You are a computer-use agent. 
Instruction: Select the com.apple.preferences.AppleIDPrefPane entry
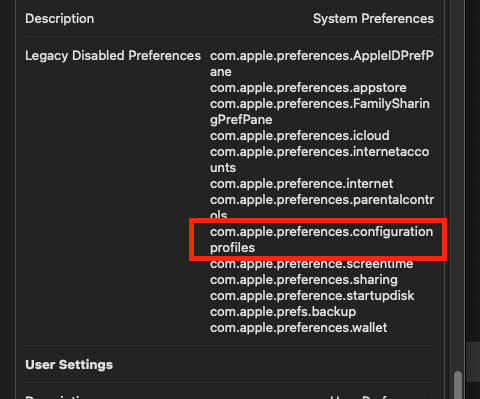click(x=322, y=64)
